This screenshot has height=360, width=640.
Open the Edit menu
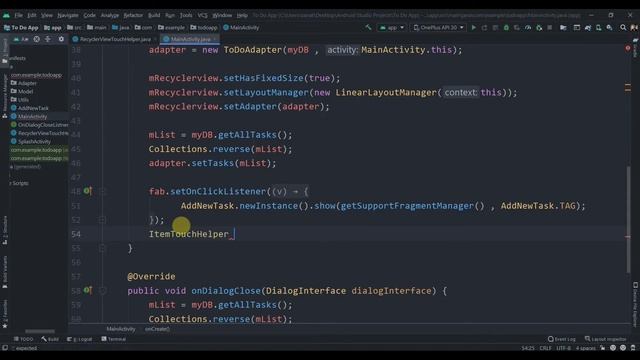point(32,15)
